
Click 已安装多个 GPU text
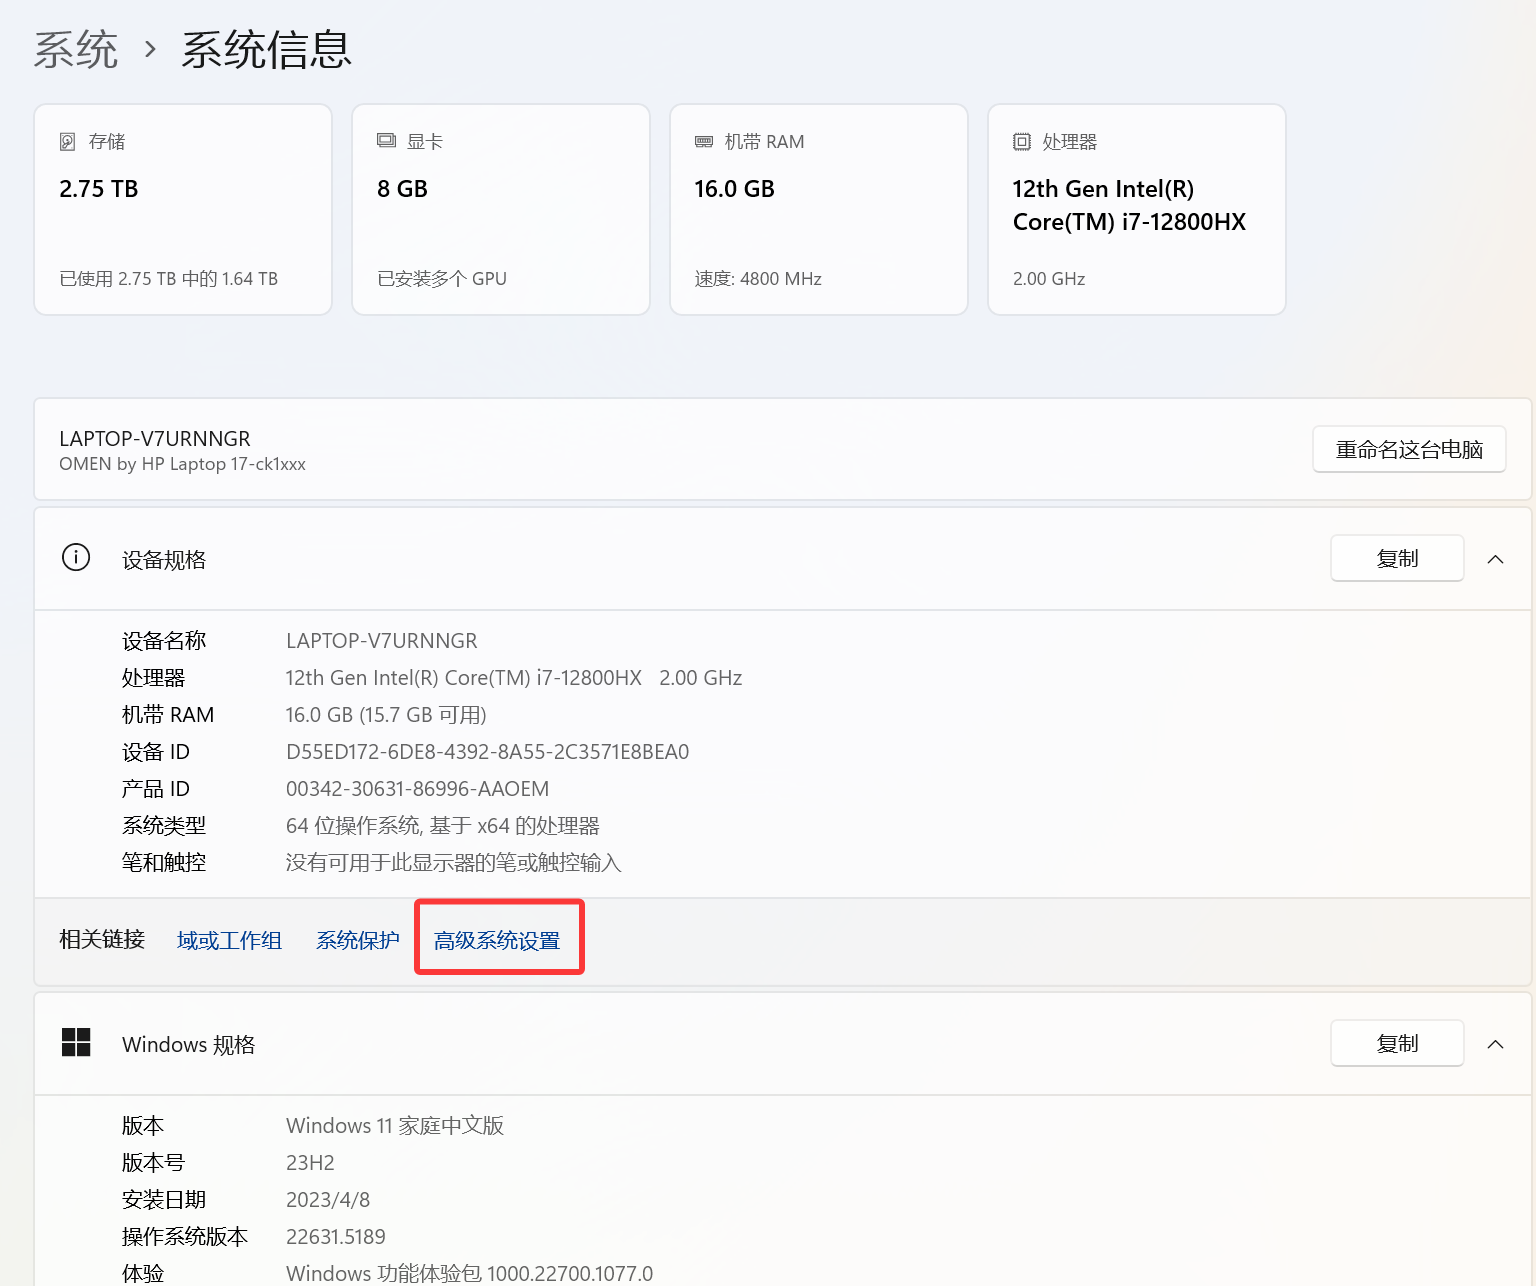pyautogui.click(x=442, y=279)
